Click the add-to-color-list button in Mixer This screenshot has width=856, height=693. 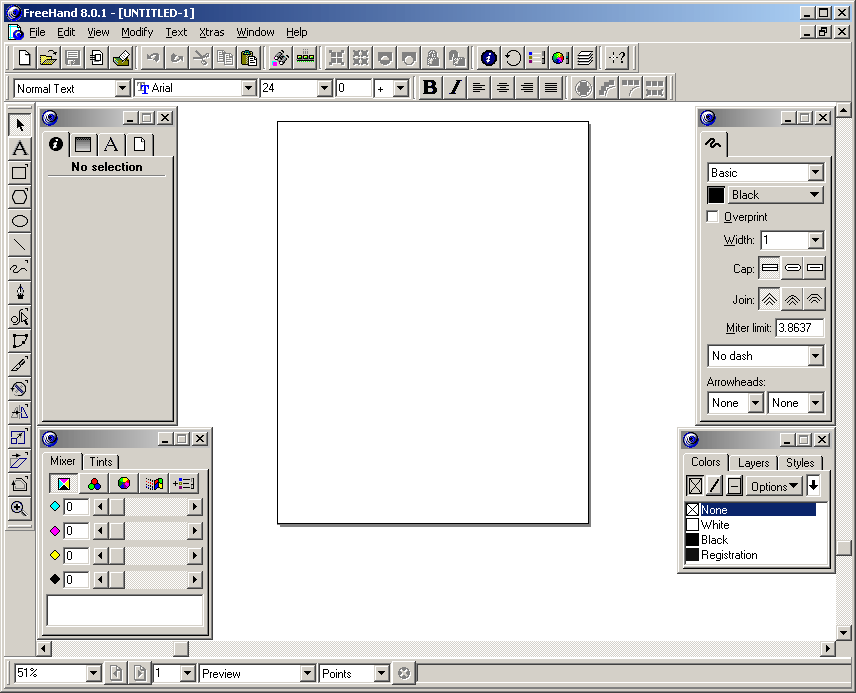(x=183, y=483)
